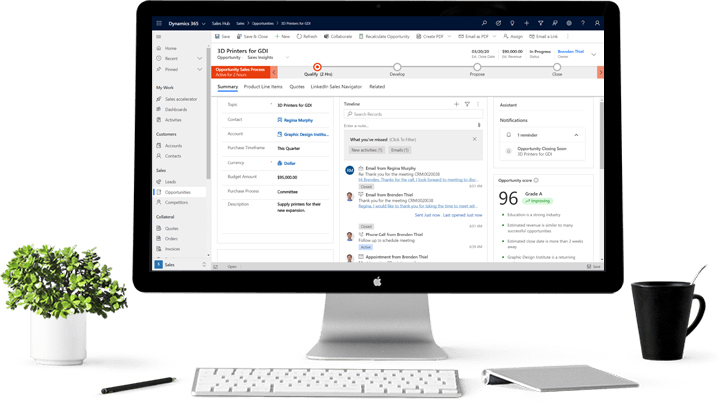Open the advanced find funnel in top bar

click(x=540, y=23)
